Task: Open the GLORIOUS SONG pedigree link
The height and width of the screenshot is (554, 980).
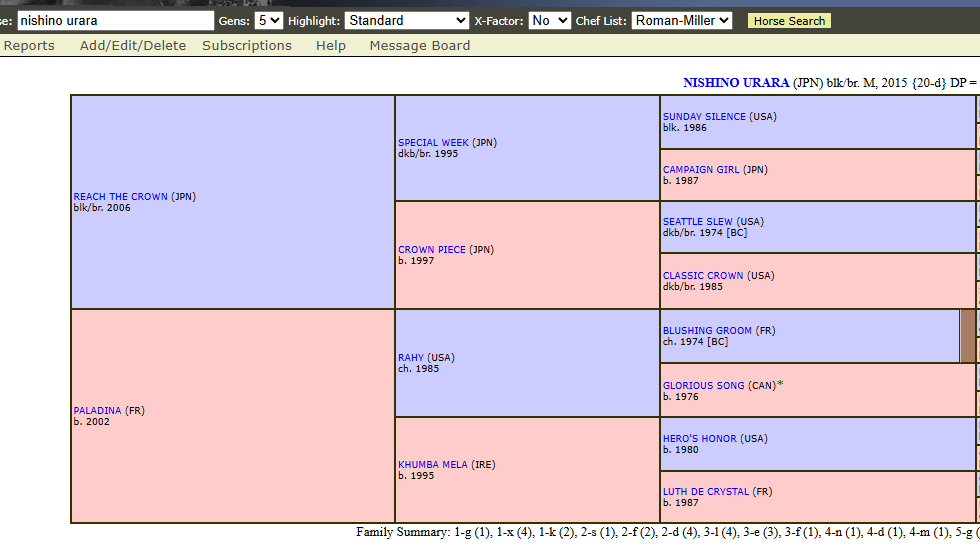Action: point(704,386)
